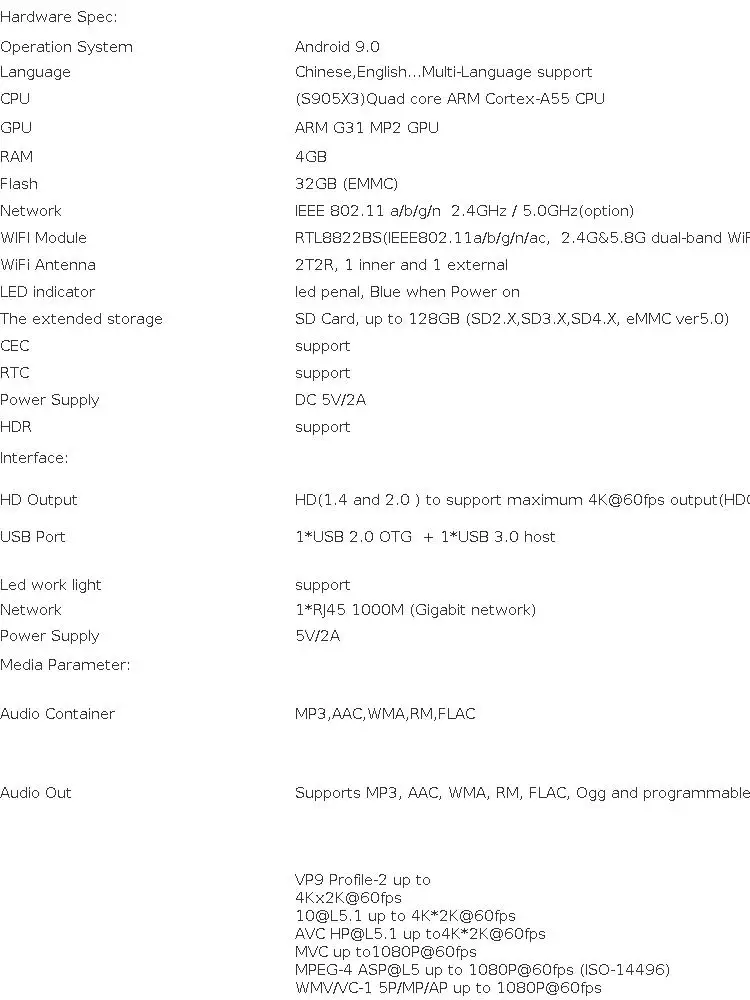Click the "Operation System" label
Image resolution: width=750 pixels, height=1000 pixels.
[66, 47]
